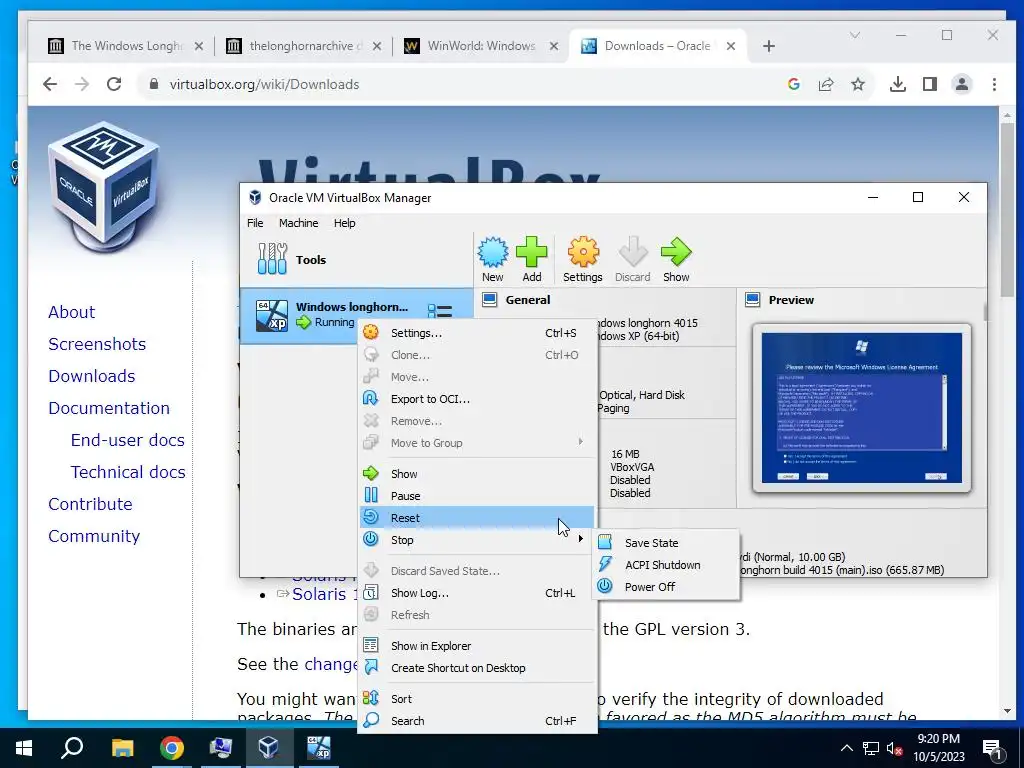This screenshot has height=768, width=1024.
Task: Open the Community sidebar link
Action: [x=94, y=536]
